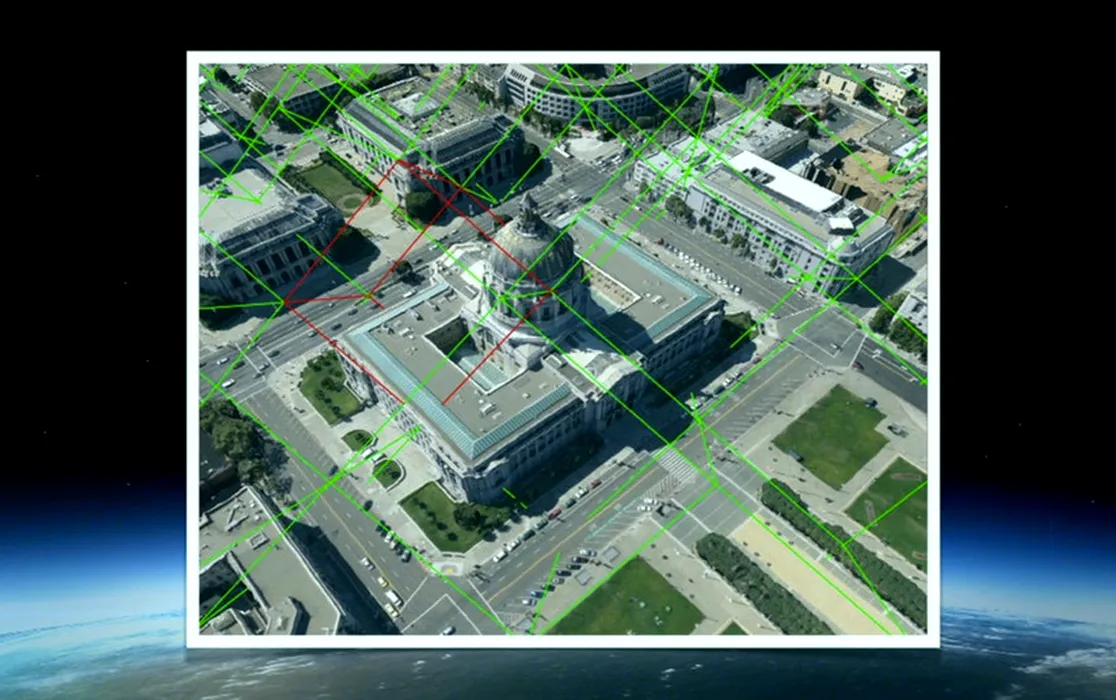The image size is (1116, 700).
Task: Click the aerial domed building slide image
Action: tap(563, 349)
